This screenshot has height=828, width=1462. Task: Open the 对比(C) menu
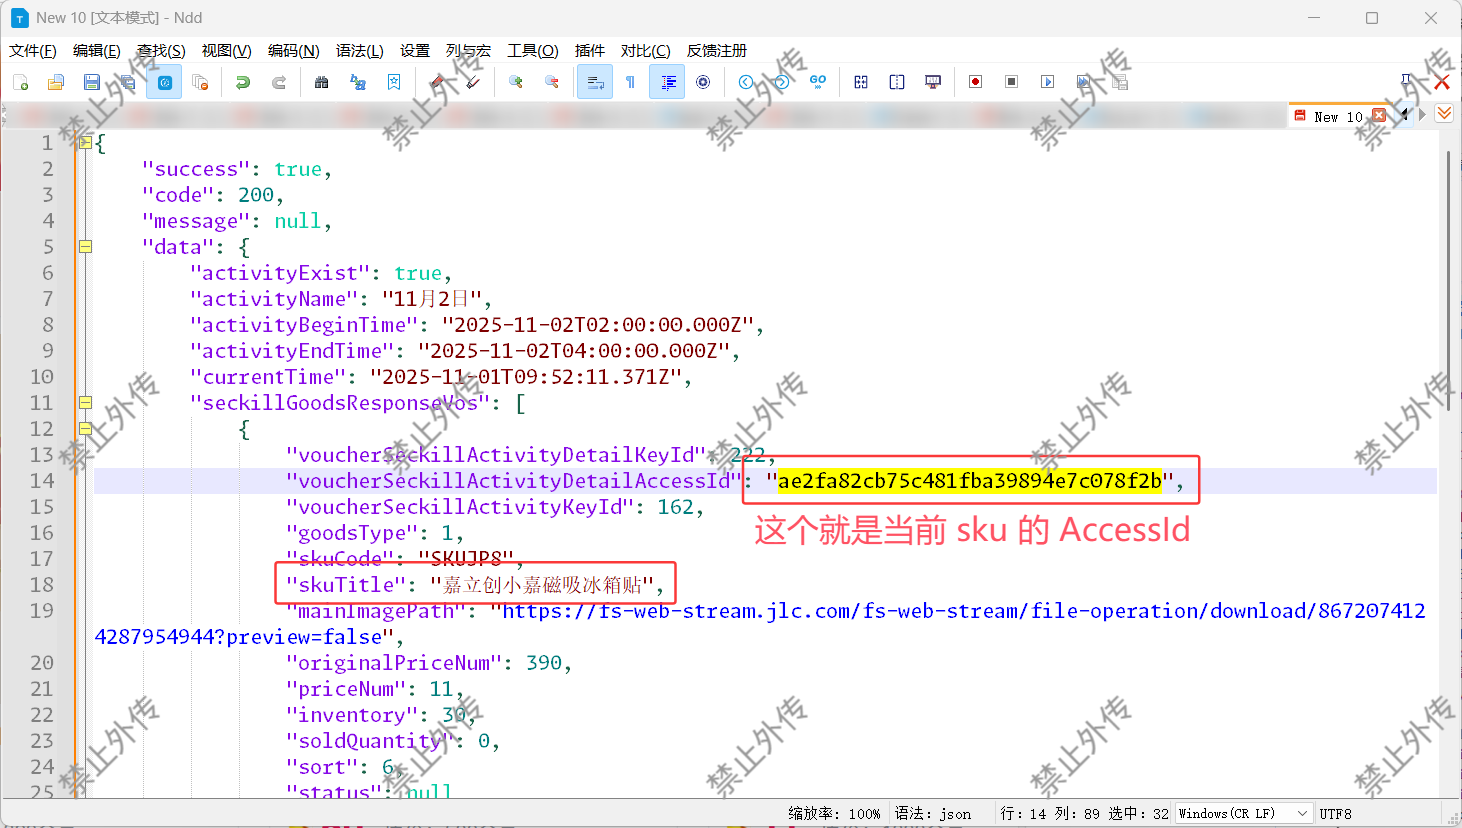(646, 51)
